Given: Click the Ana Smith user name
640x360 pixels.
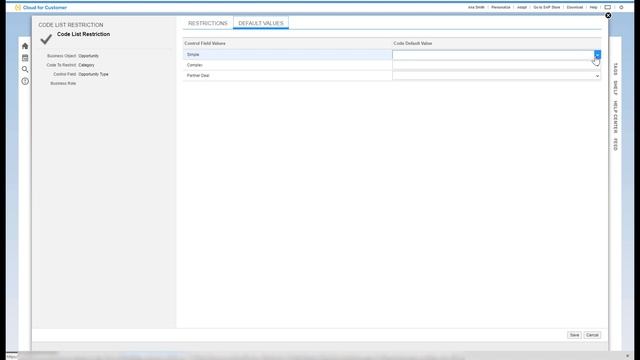Looking at the screenshot, I should pyautogui.click(x=476, y=7).
